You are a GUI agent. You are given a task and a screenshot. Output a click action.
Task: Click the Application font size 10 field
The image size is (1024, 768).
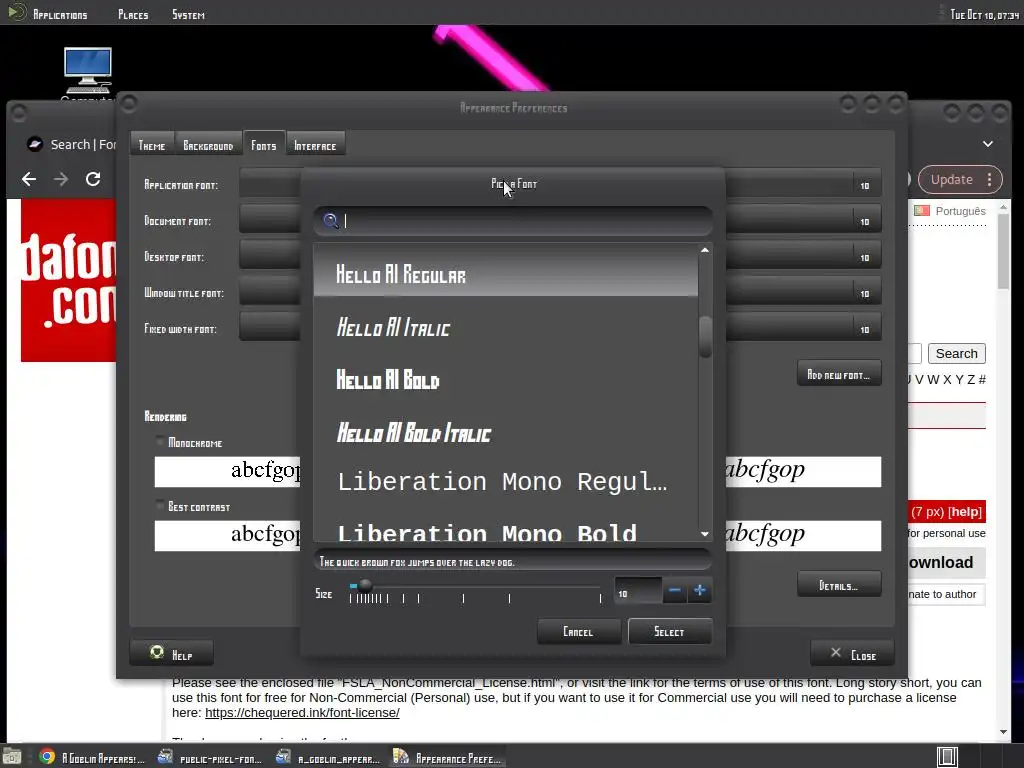[x=867, y=185]
